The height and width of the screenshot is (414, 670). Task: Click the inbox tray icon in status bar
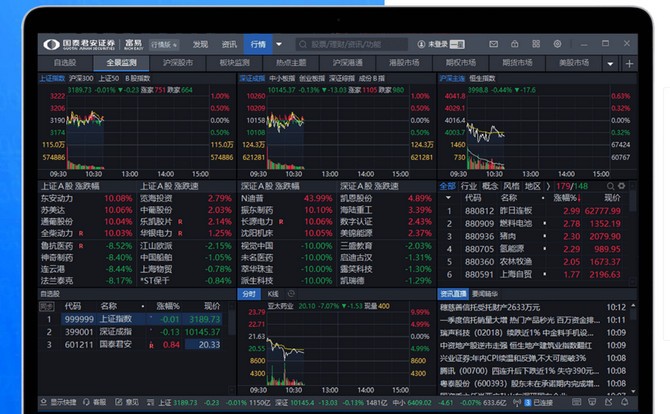tap(592, 402)
